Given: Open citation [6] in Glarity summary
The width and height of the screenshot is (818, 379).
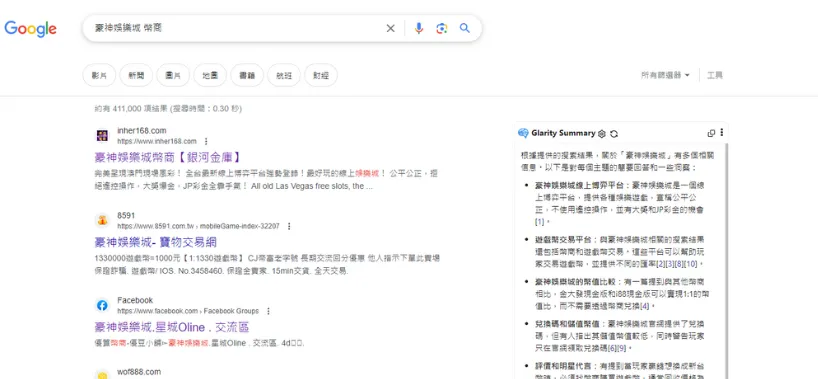Looking at the screenshot, I should point(612,348).
